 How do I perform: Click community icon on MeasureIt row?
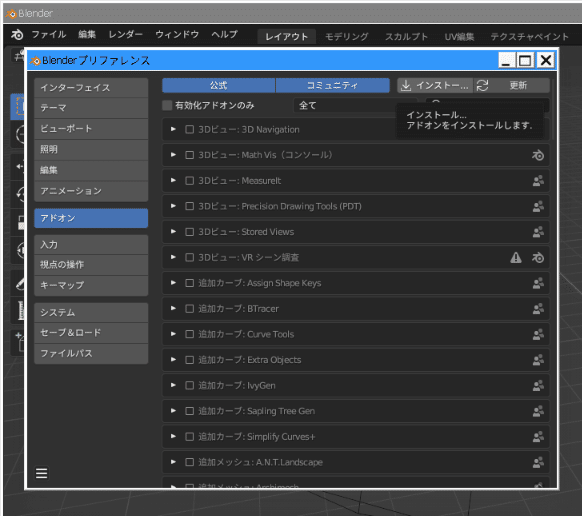click(x=538, y=180)
